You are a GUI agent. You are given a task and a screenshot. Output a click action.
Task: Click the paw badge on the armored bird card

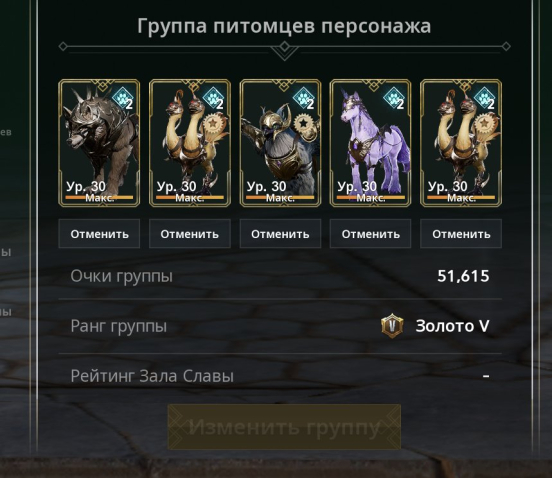303,97
